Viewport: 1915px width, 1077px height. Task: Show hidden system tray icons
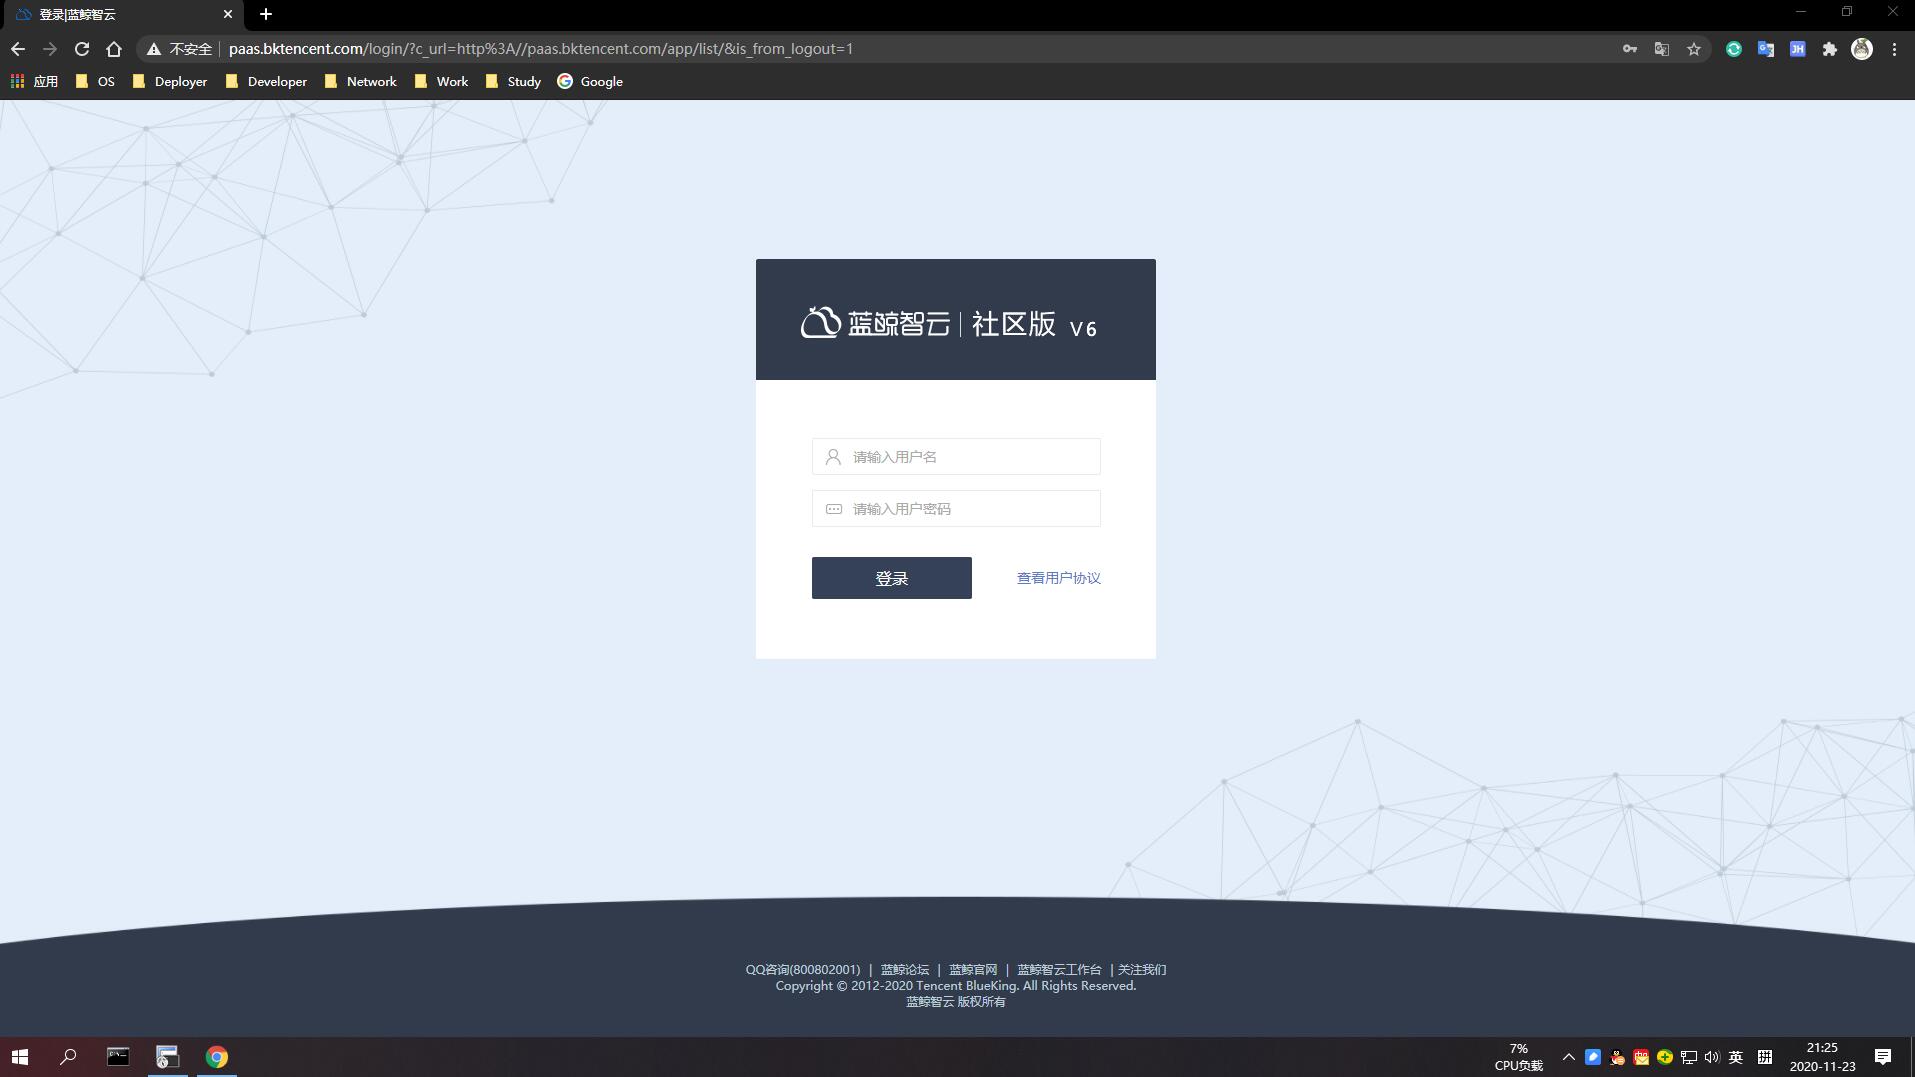tap(1568, 1057)
